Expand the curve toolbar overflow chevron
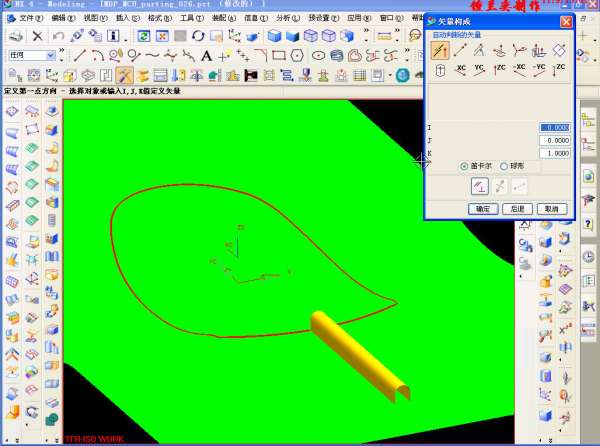600x446 pixels. (x=407, y=50)
